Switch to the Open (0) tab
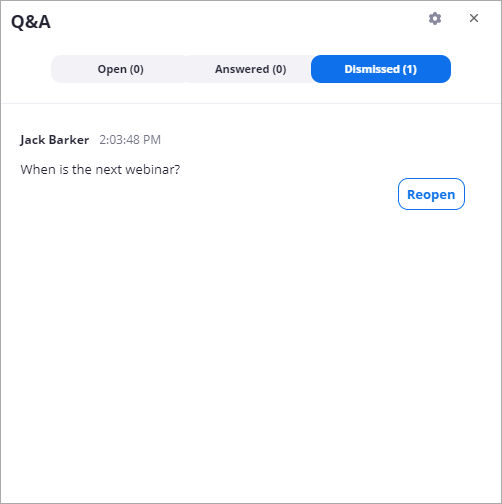The height and width of the screenshot is (504, 502). pos(120,69)
